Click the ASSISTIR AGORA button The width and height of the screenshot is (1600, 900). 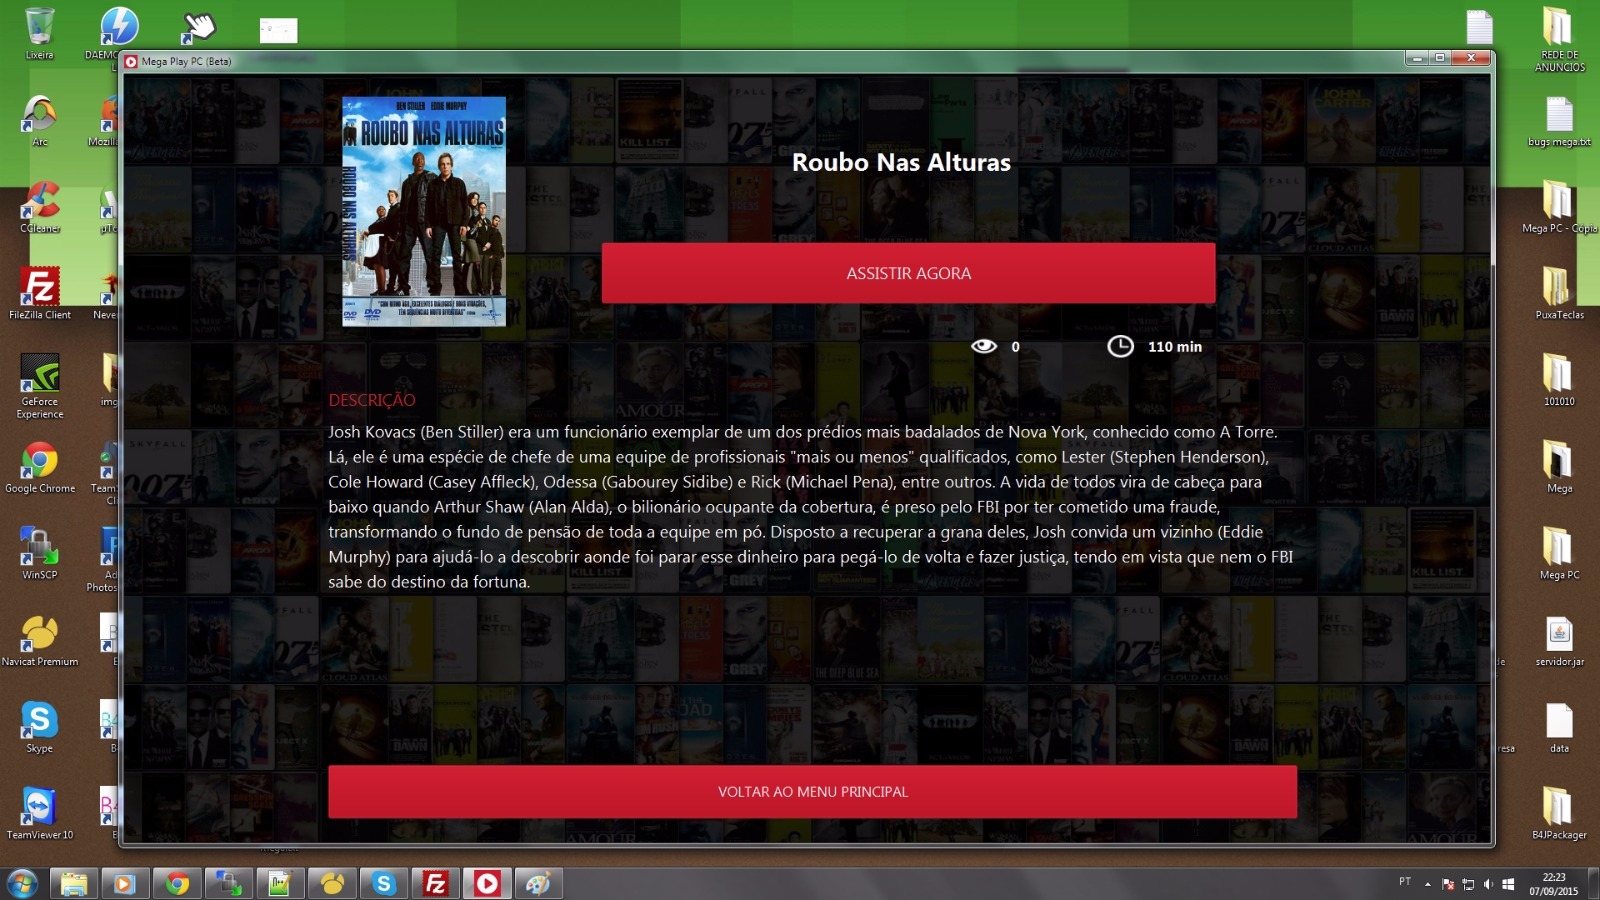908,273
